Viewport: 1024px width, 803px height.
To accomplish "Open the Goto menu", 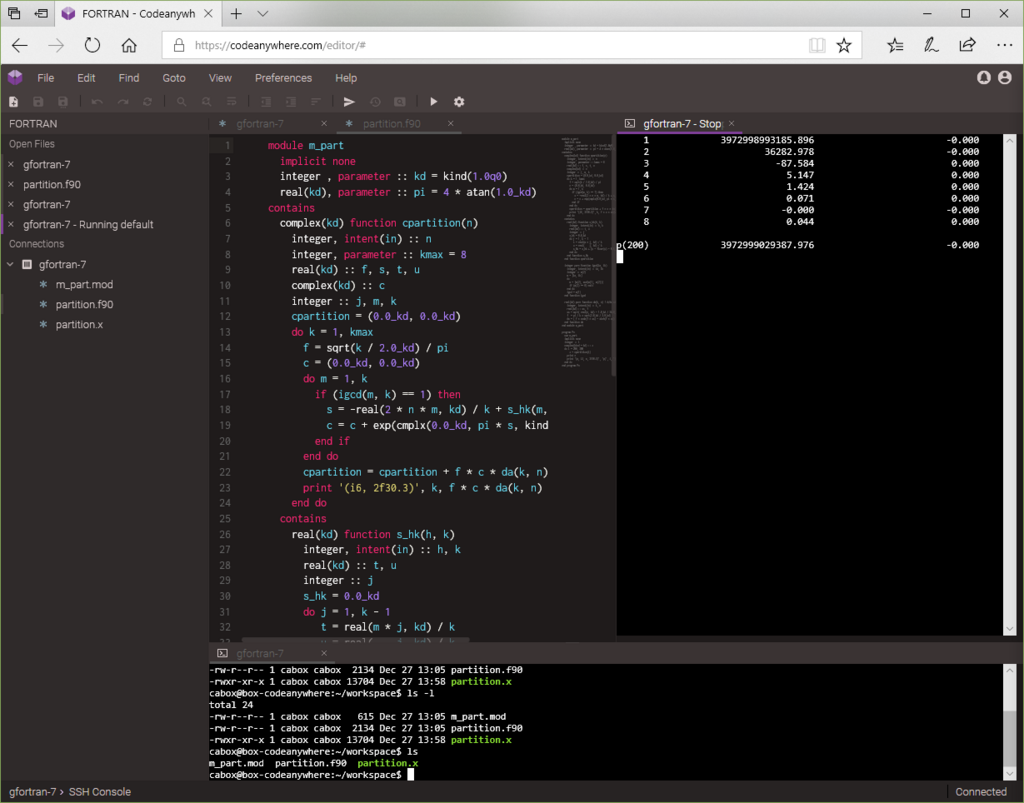I will (x=174, y=78).
